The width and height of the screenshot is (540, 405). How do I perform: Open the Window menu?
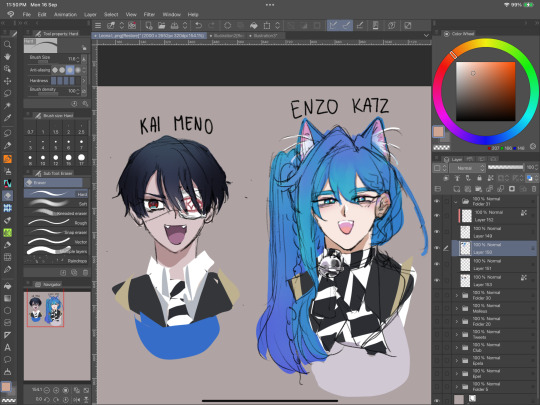(x=172, y=14)
